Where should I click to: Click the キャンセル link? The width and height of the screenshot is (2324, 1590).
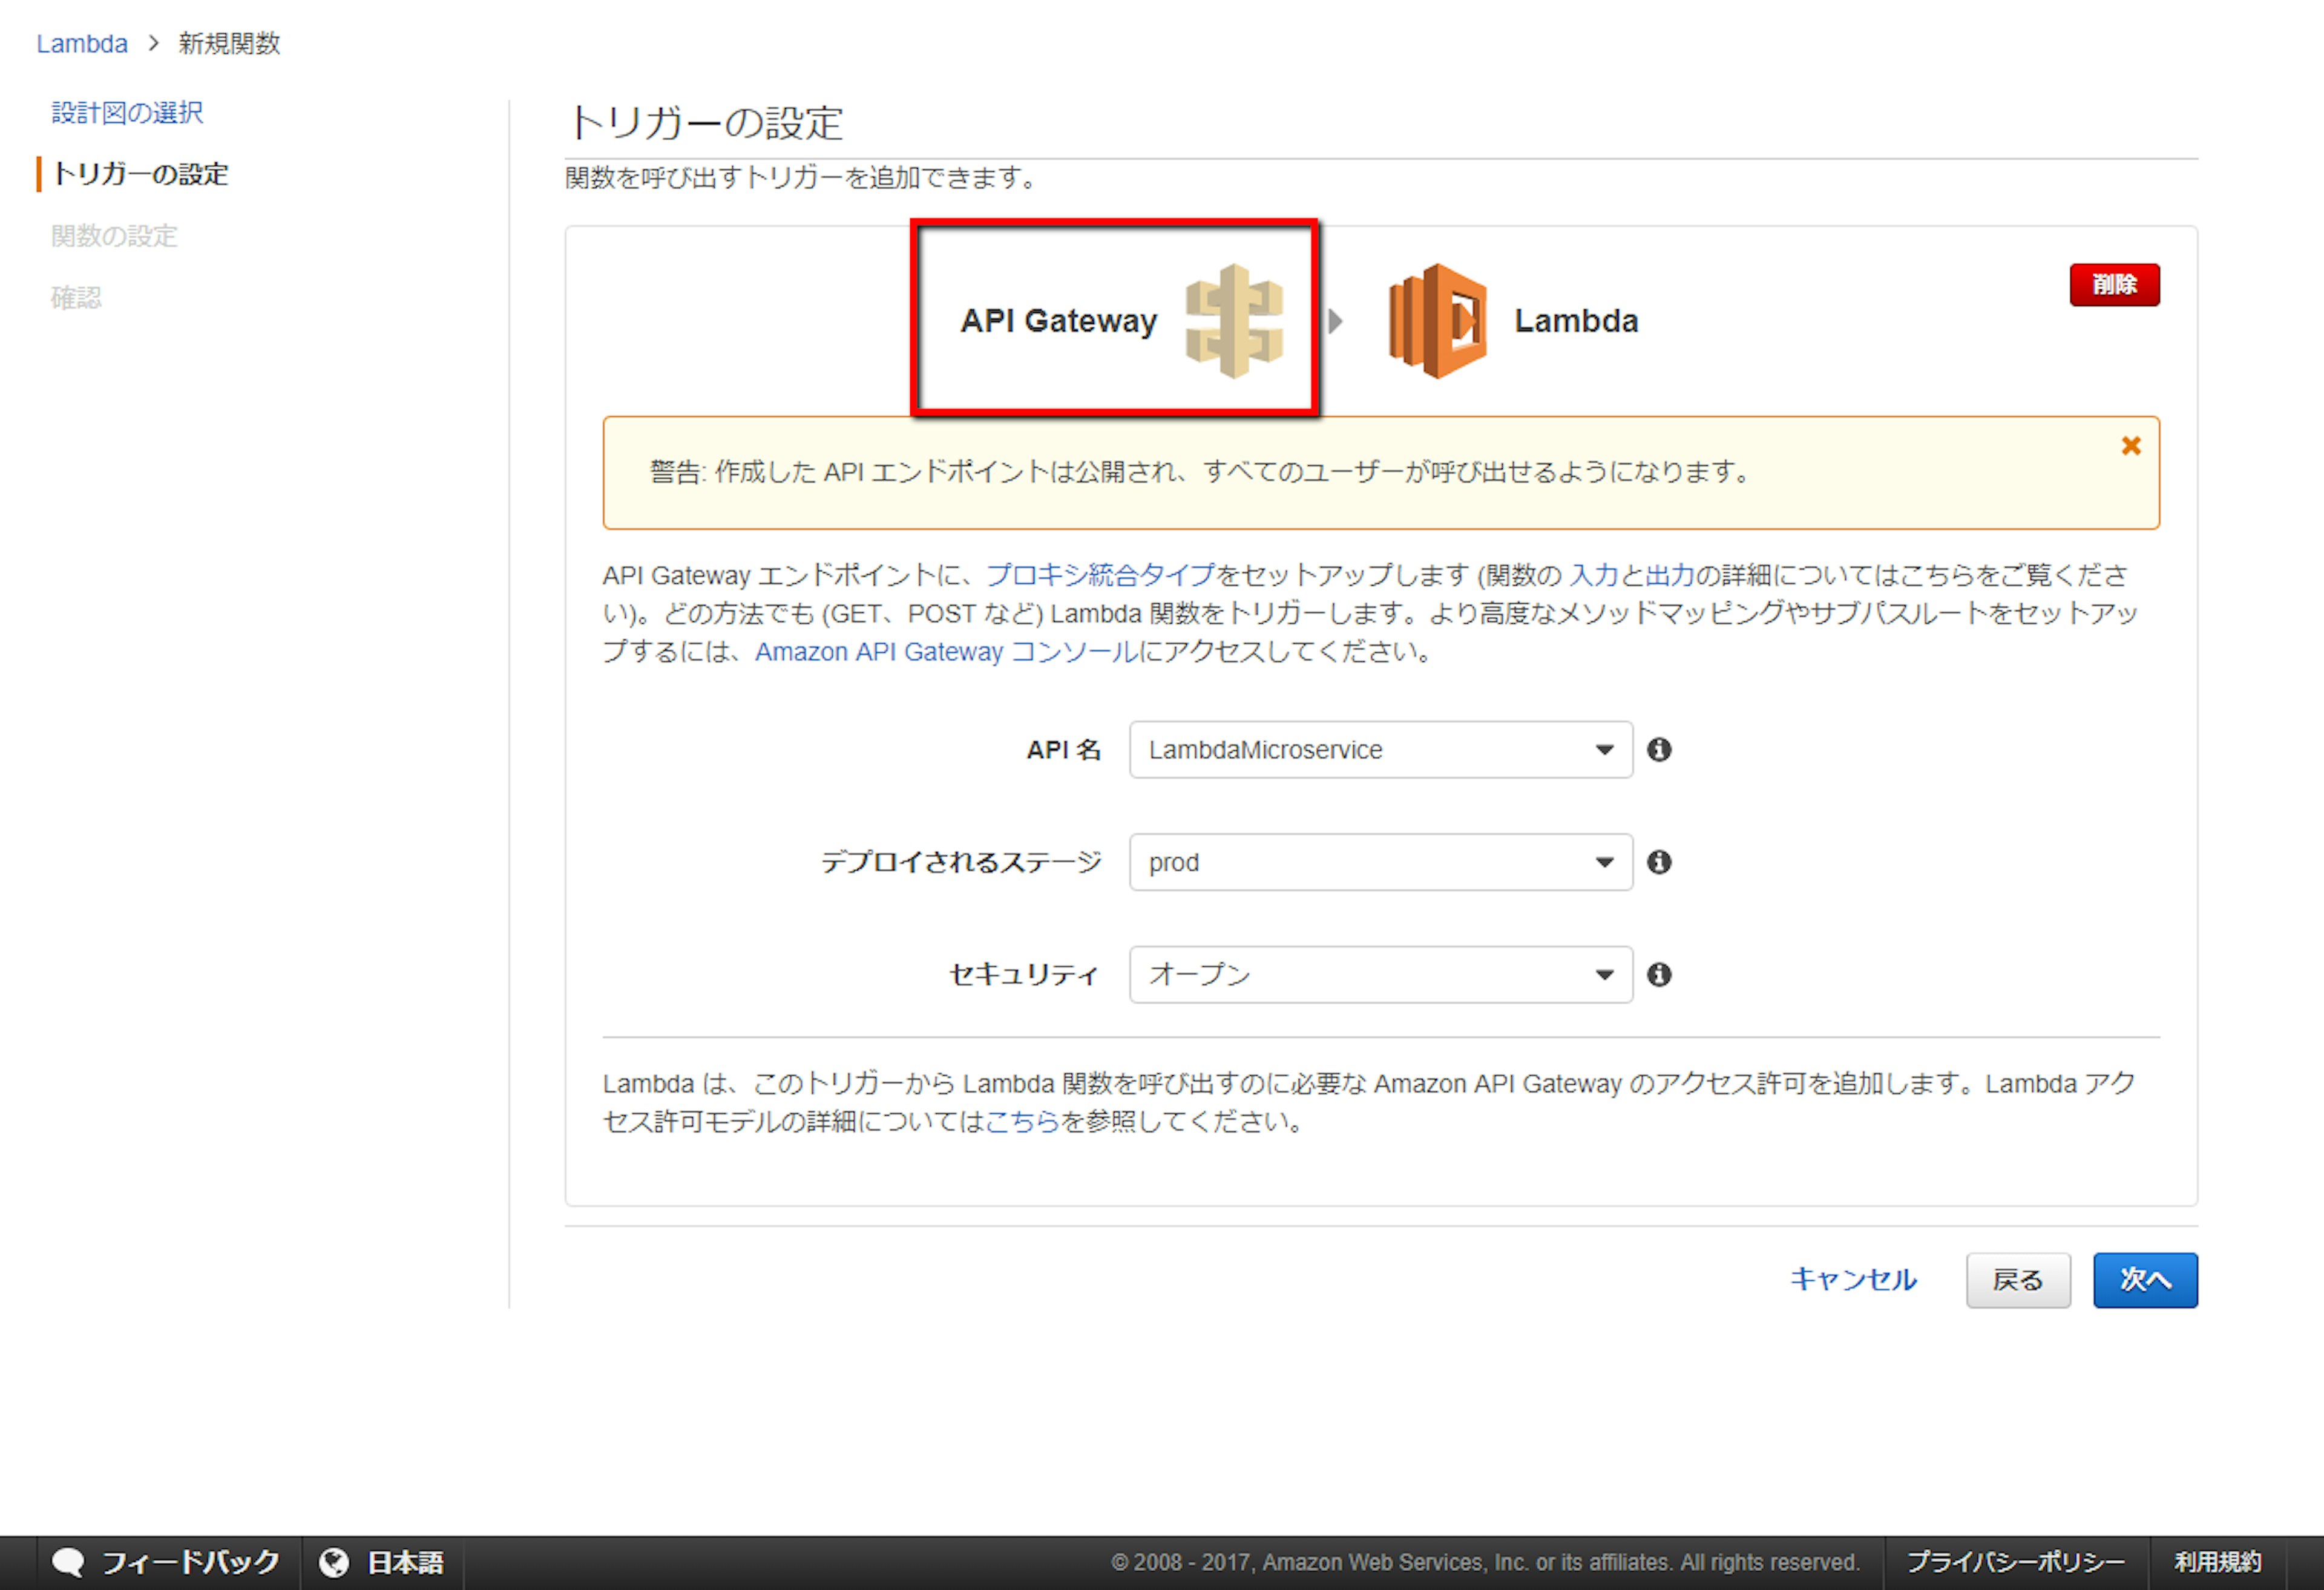click(x=1853, y=1280)
